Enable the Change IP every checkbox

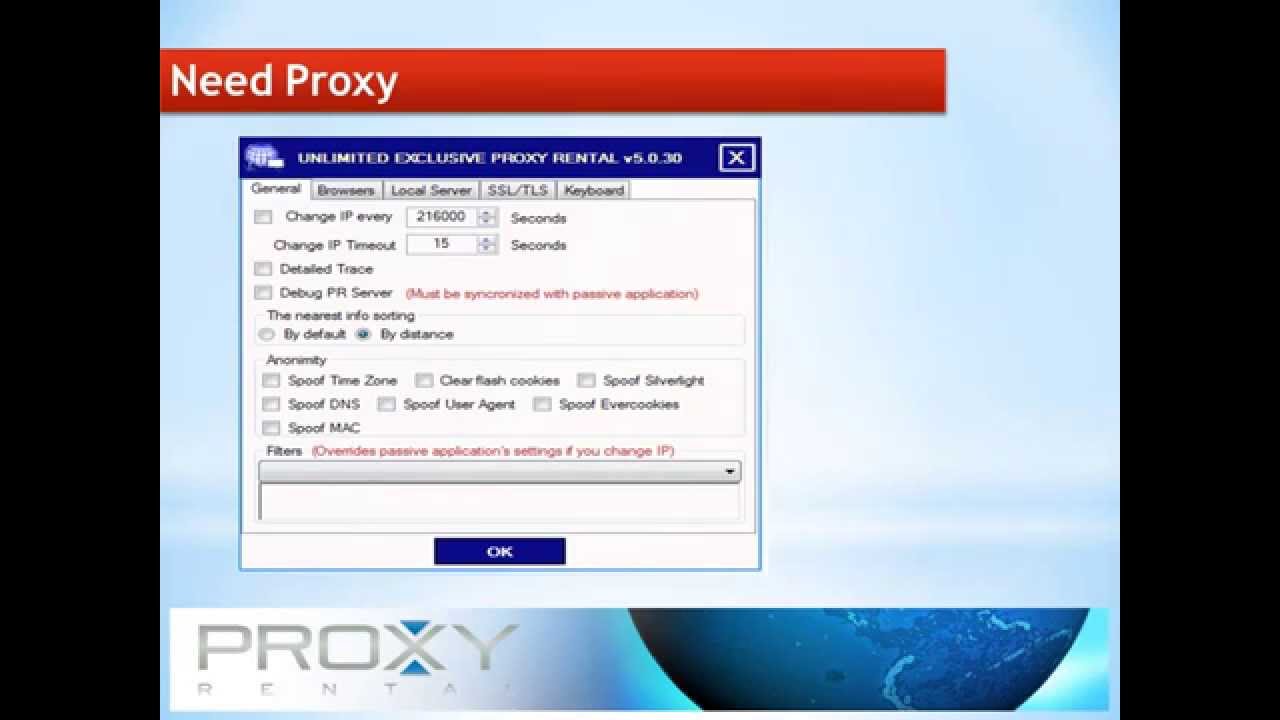(x=263, y=217)
